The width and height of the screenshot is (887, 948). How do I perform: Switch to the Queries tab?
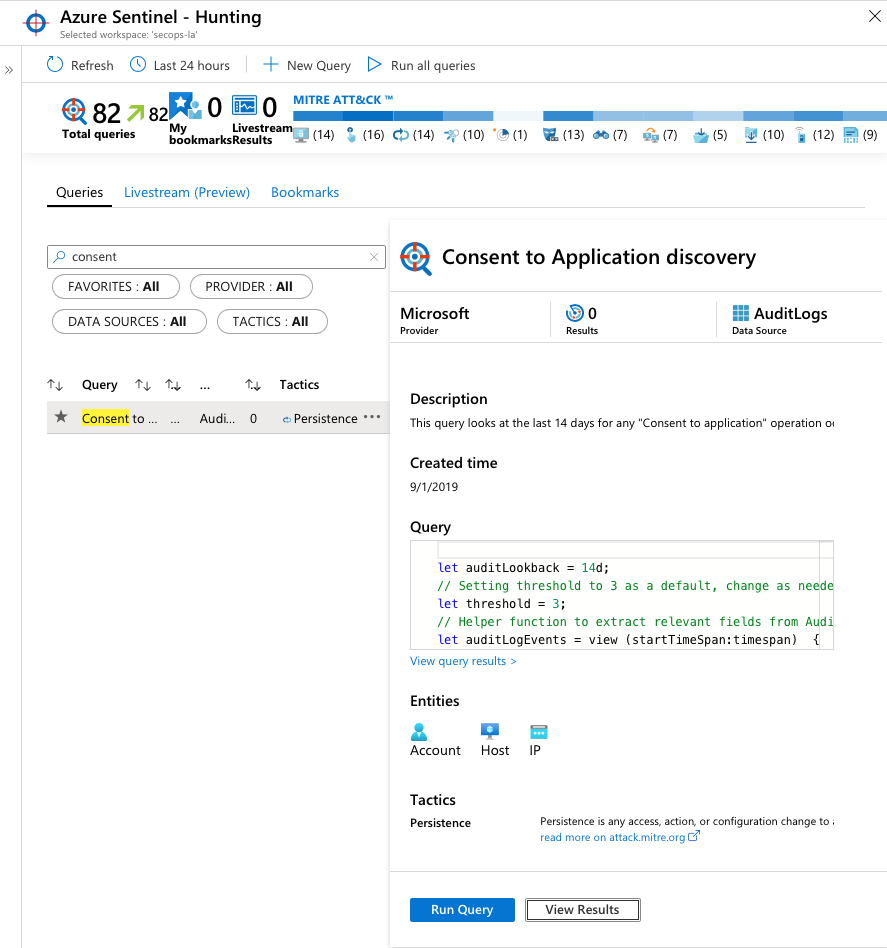pos(79,192)
